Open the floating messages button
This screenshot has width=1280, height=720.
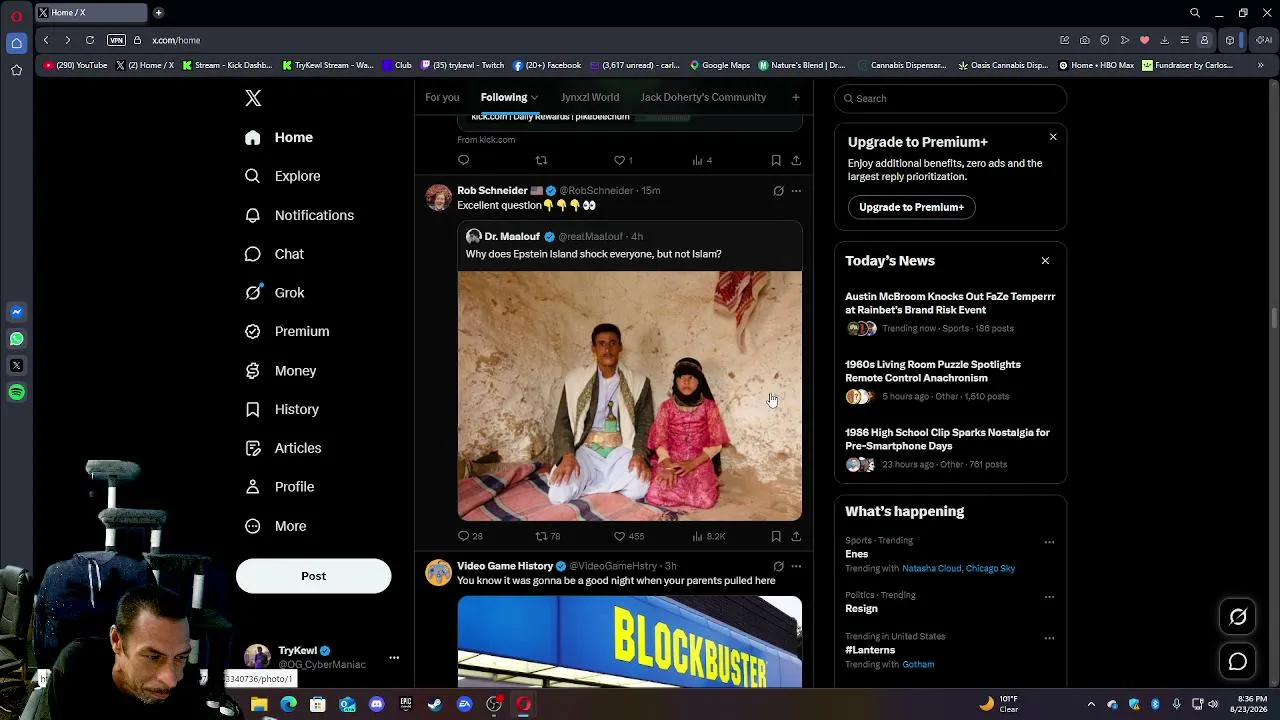1238,661
